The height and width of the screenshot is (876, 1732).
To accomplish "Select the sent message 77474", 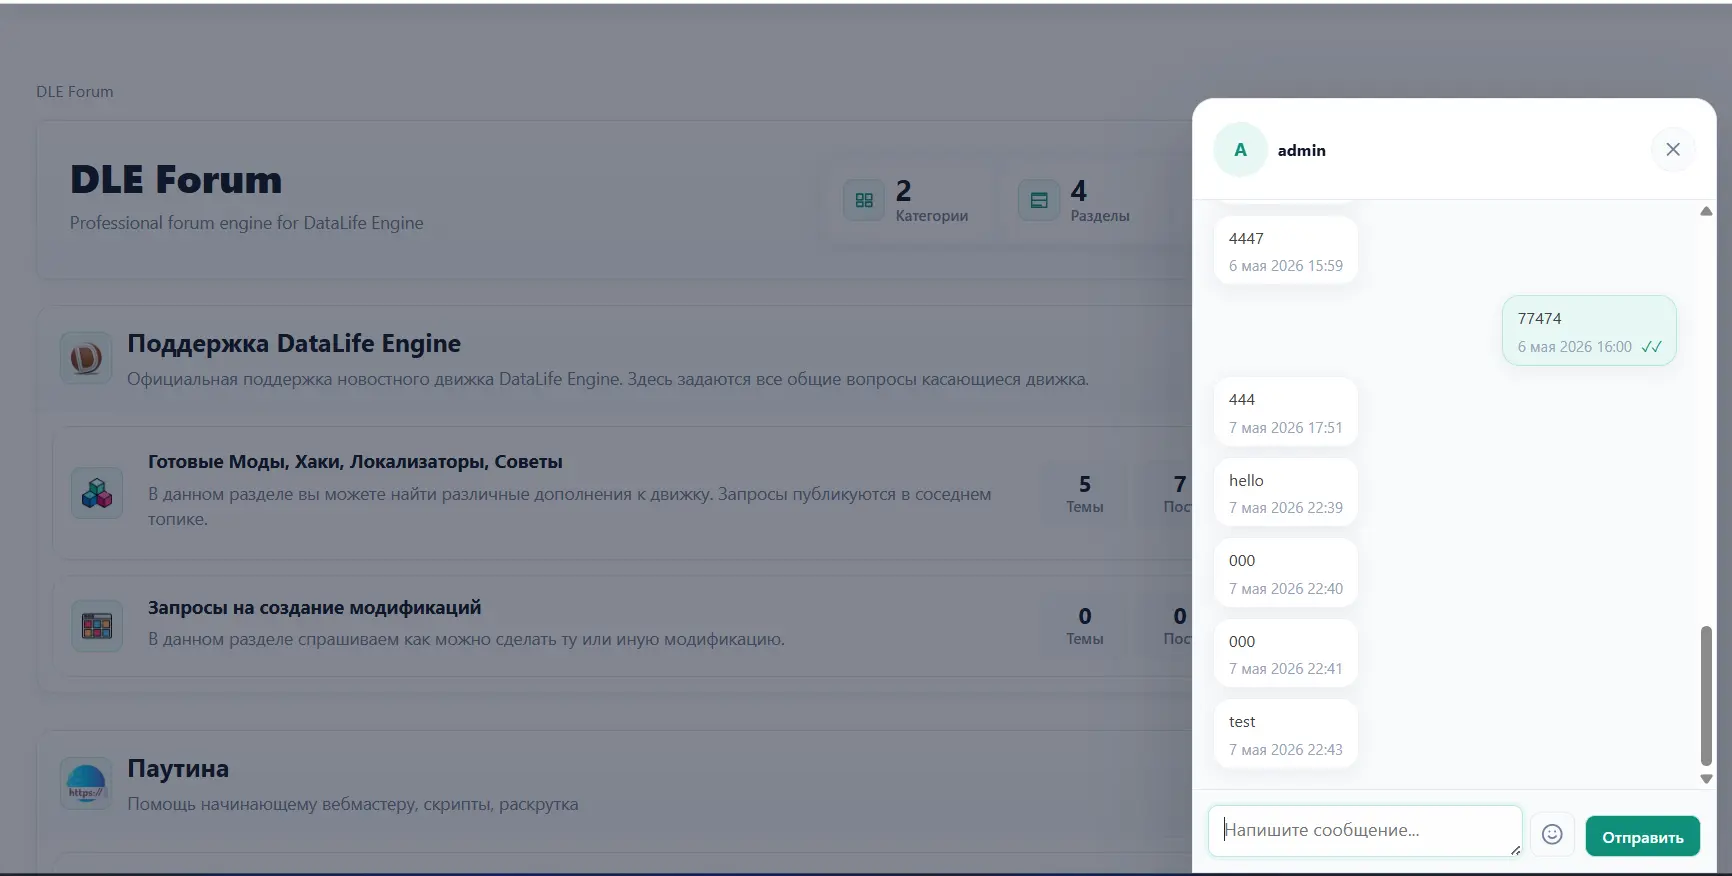I will [1589, 331].
